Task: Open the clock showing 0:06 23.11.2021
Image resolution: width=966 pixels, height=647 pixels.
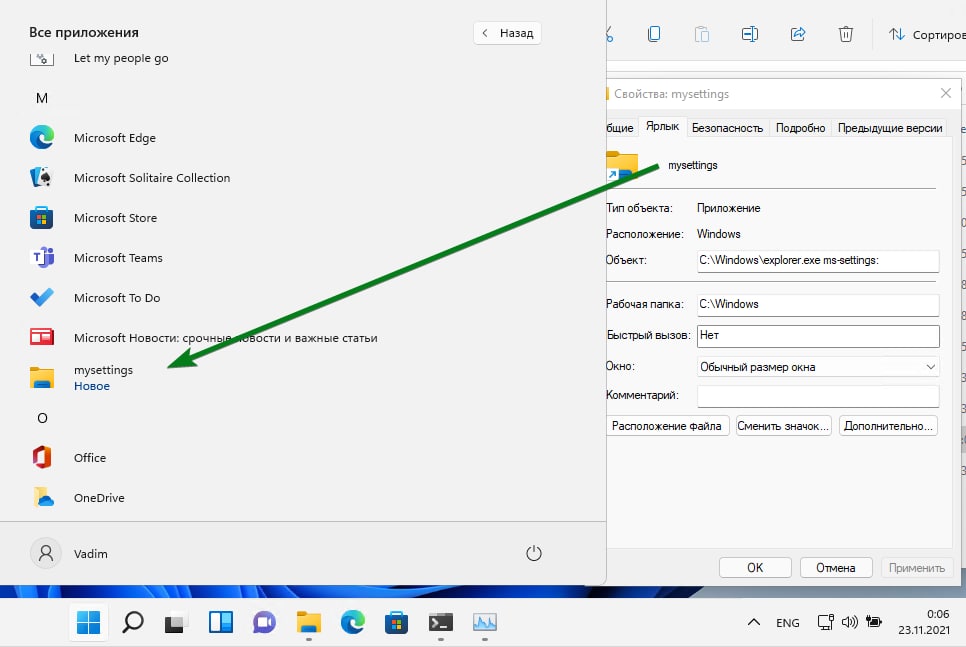Action: click(x=923, y=622)
